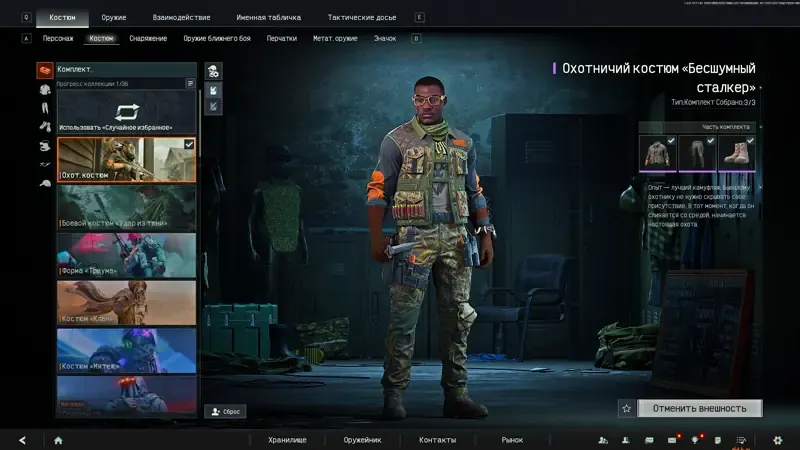Select Форма «Травма» outfit card

coord(126,255)
